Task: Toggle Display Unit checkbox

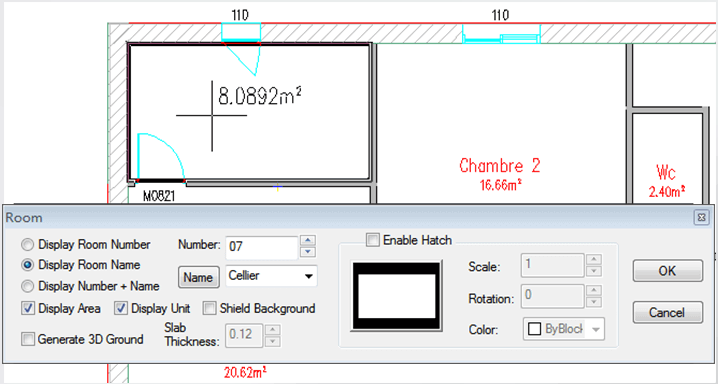Action: [x=121, y=308]
